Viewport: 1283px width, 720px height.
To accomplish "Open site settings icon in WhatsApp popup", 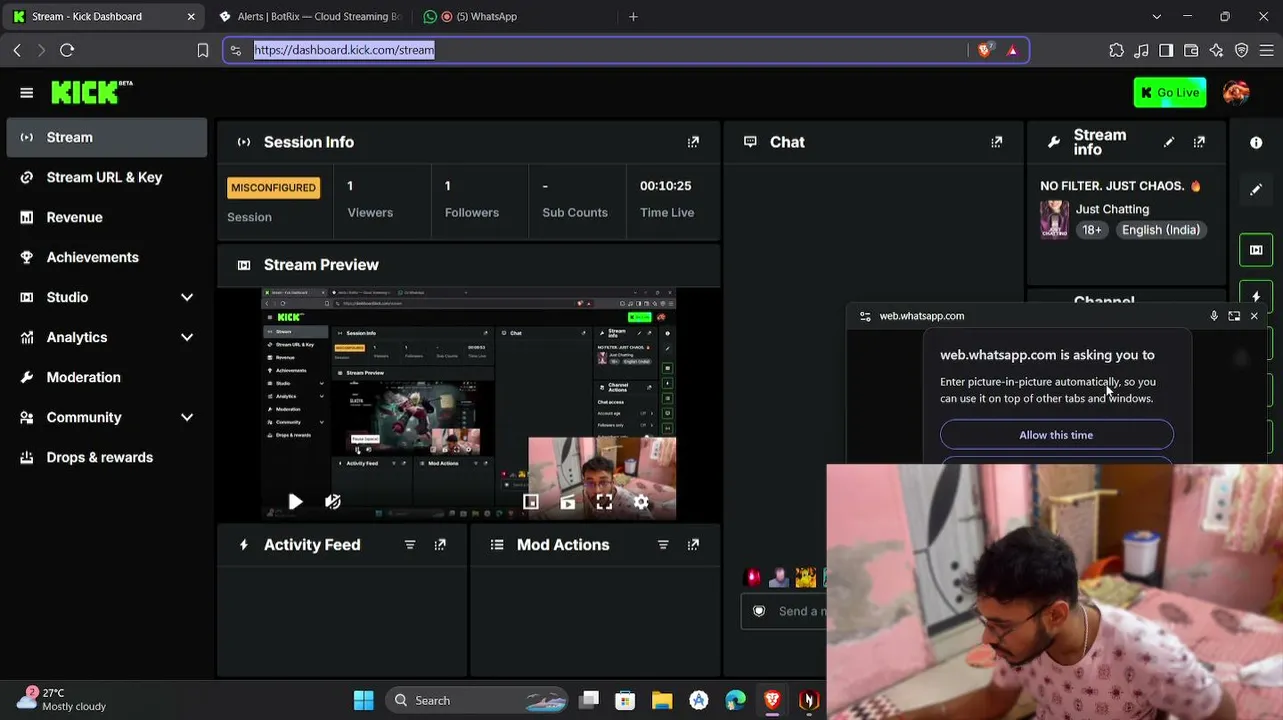I will [865, 316].
